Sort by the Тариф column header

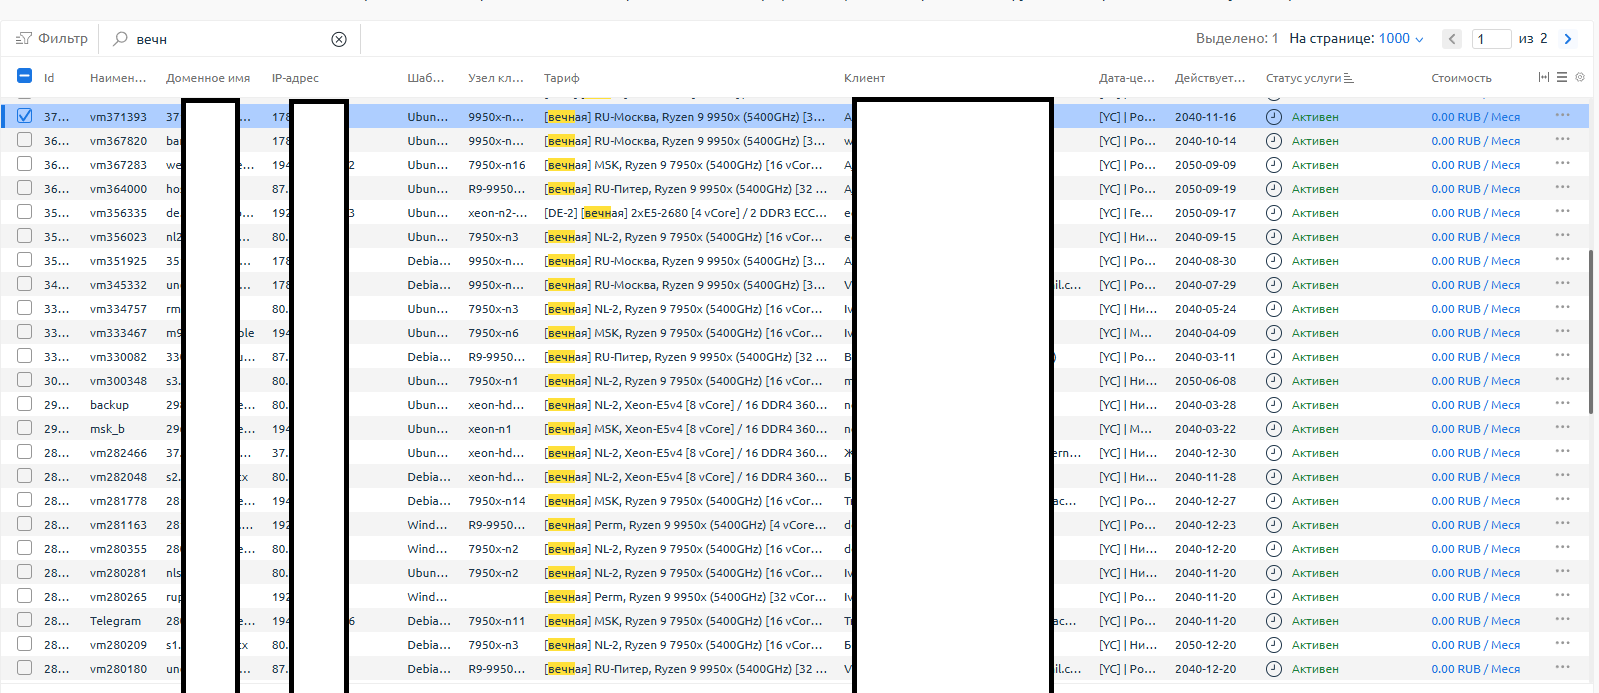pyautogui.click(x=561, y=78)
